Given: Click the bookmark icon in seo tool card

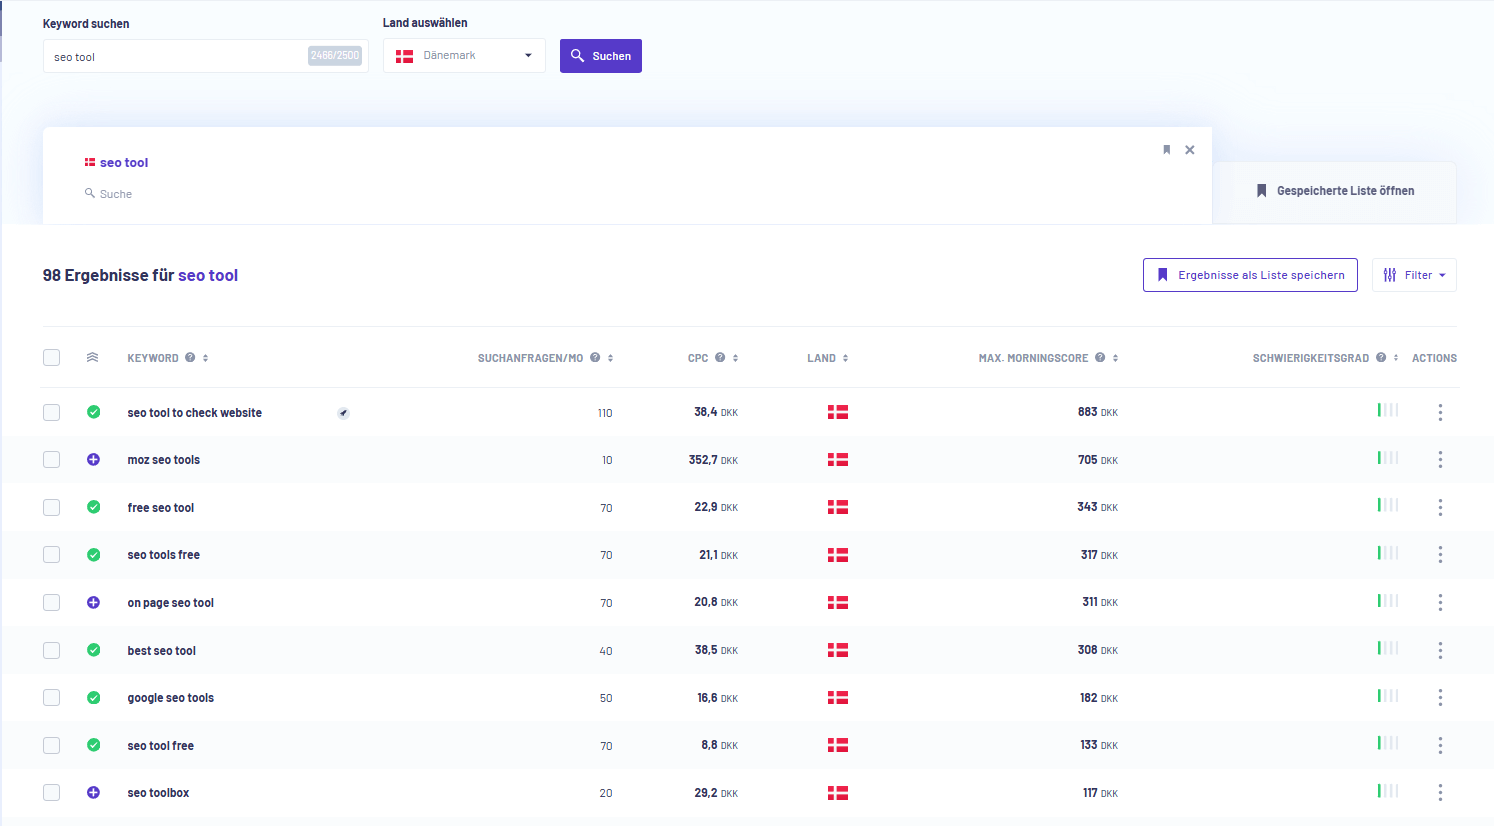Looking at the screenshot, I should click(1166, 150).
